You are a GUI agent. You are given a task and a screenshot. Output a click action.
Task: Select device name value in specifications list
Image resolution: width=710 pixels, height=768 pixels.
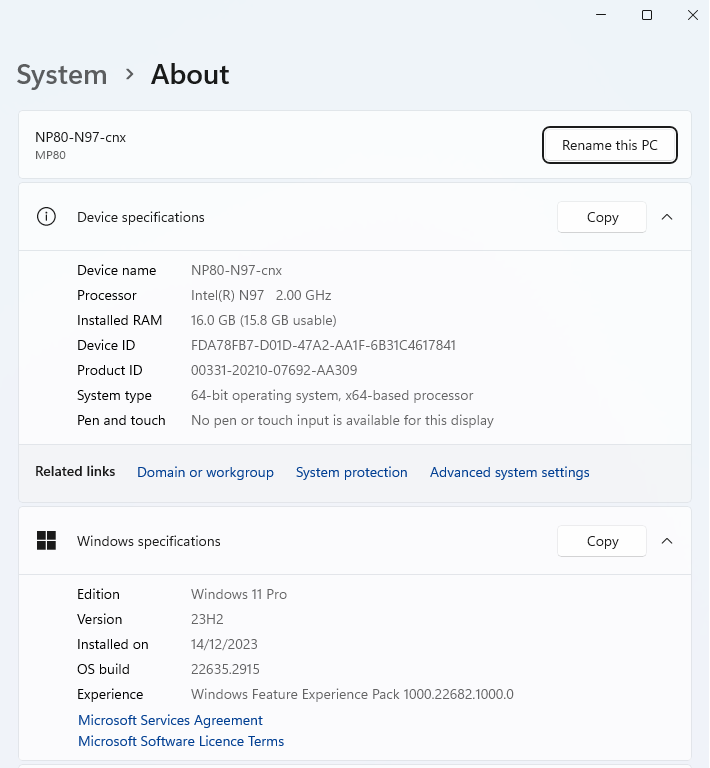[237, 270]
